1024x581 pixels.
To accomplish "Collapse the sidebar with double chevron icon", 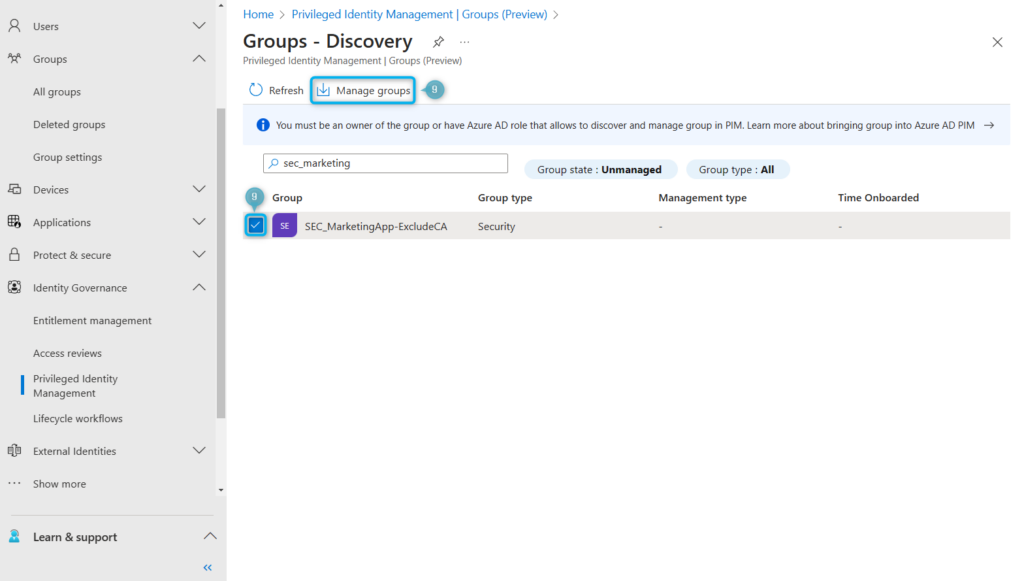I will [x=208, y=567].
